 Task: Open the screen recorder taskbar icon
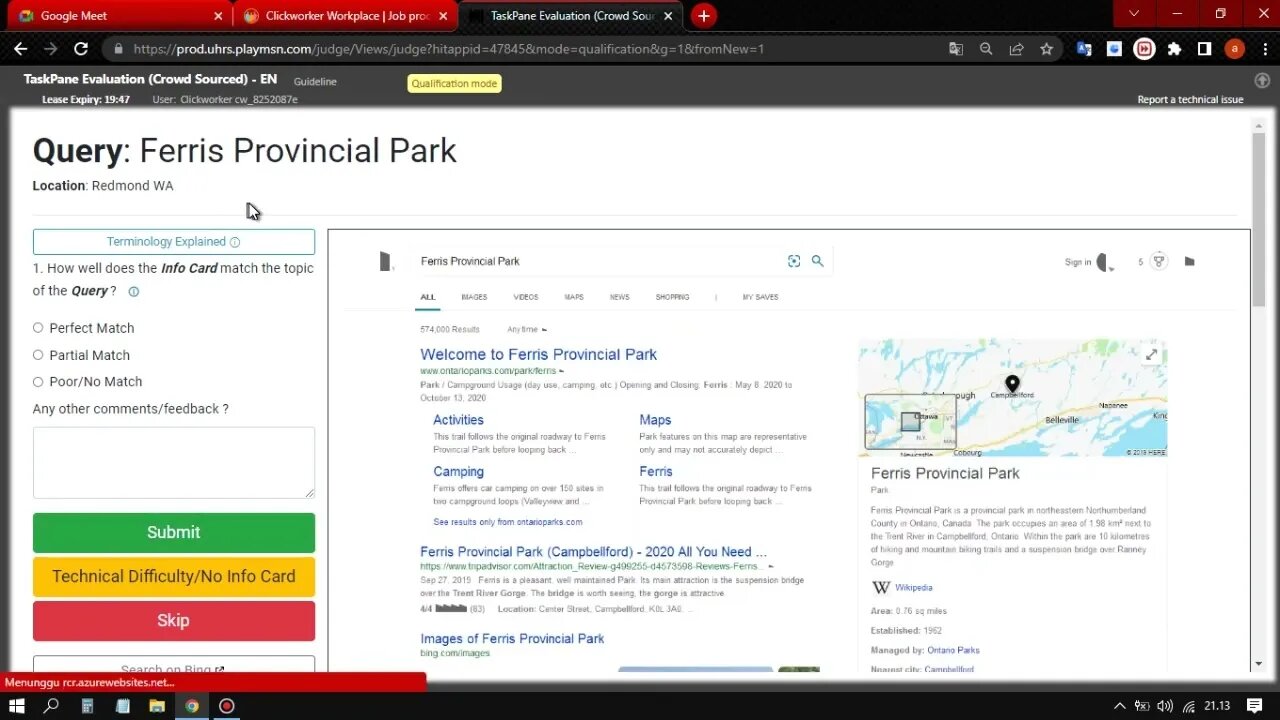click(227, 706)
